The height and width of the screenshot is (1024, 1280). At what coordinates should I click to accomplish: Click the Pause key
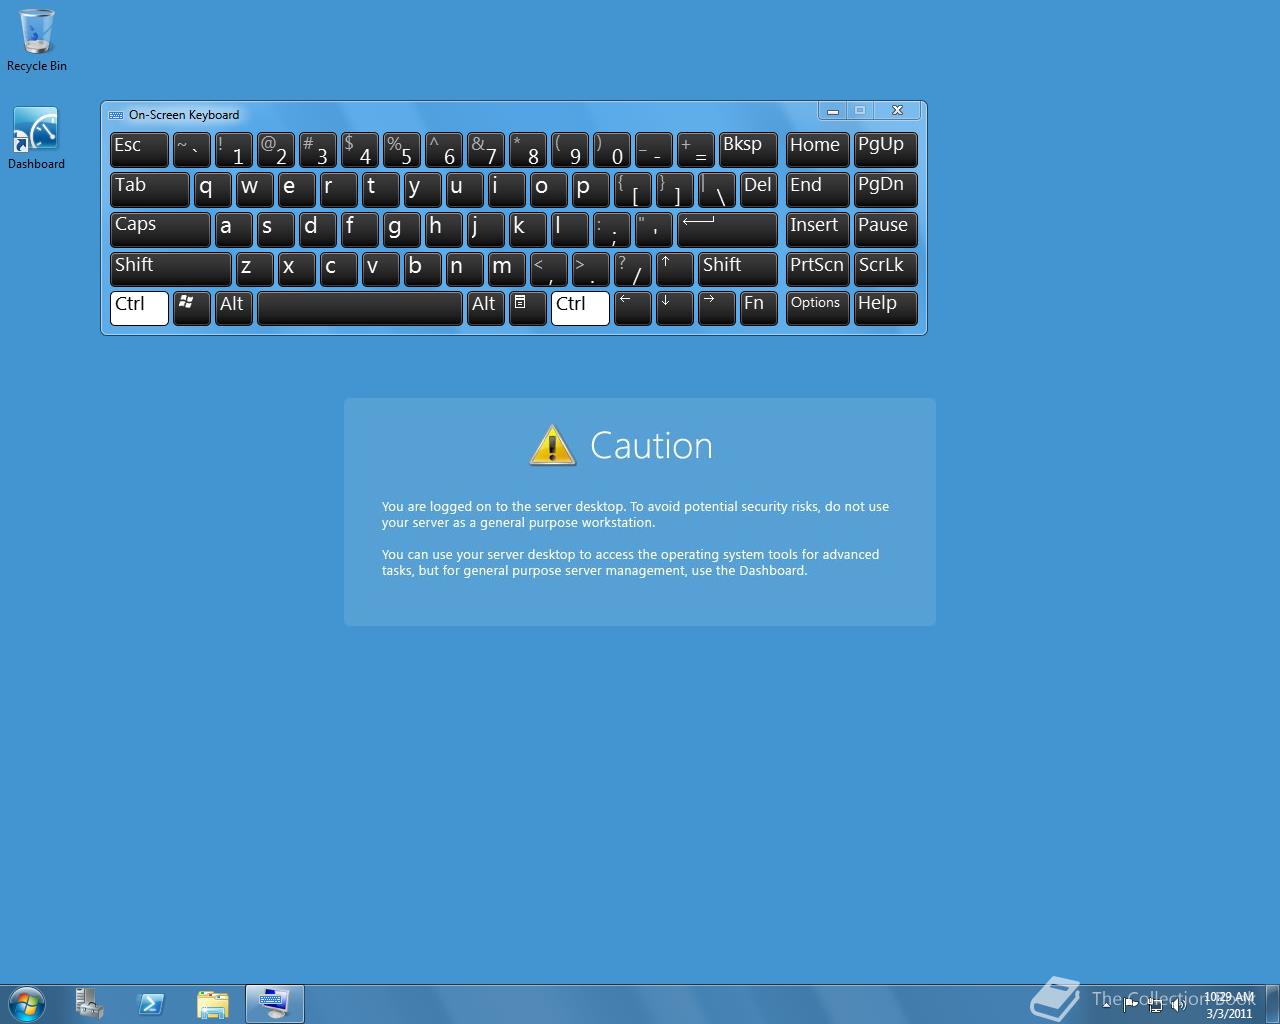click(885, 229)
